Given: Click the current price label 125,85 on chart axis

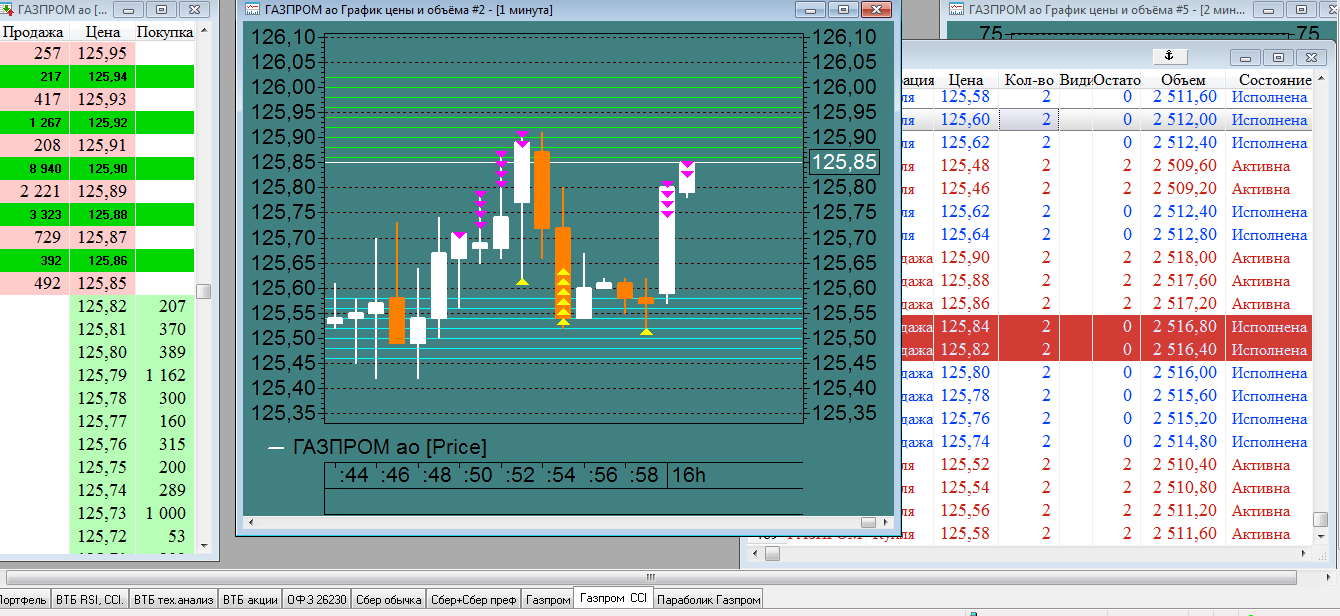Looking at the screenshot, I should 845,162.
